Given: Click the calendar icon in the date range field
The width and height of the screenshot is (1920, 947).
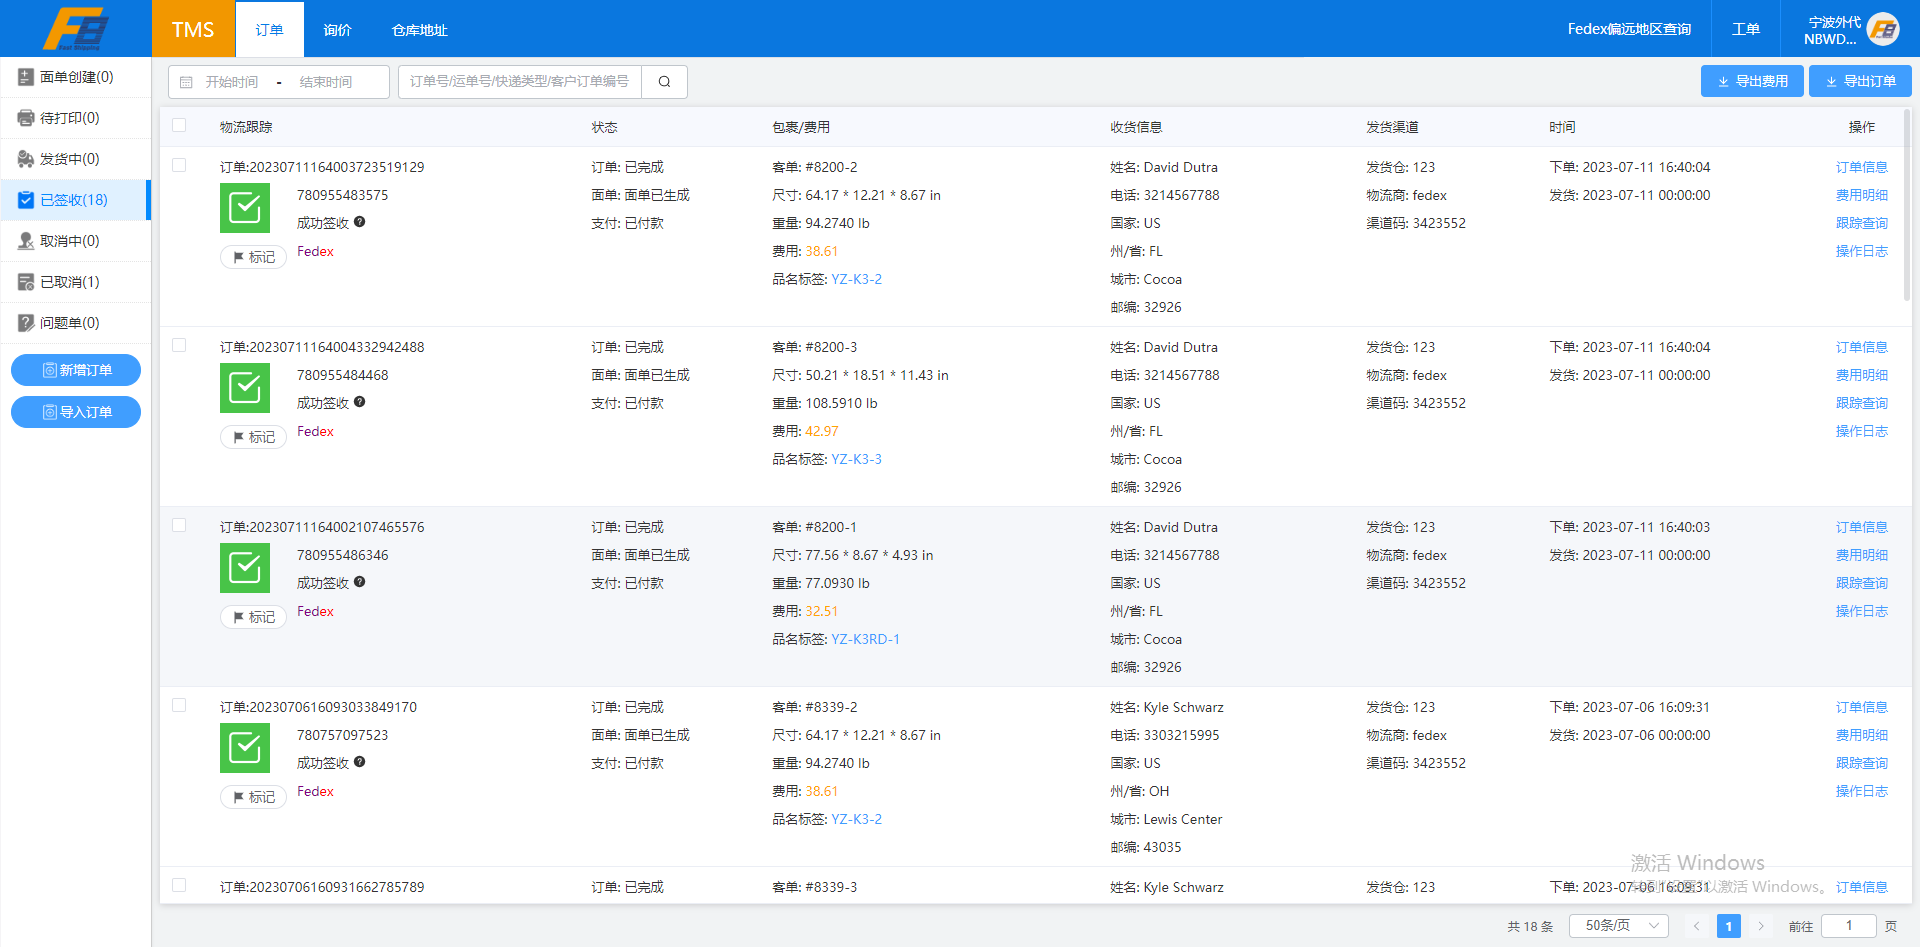Looking at the screenshot, I should (186, 82).
